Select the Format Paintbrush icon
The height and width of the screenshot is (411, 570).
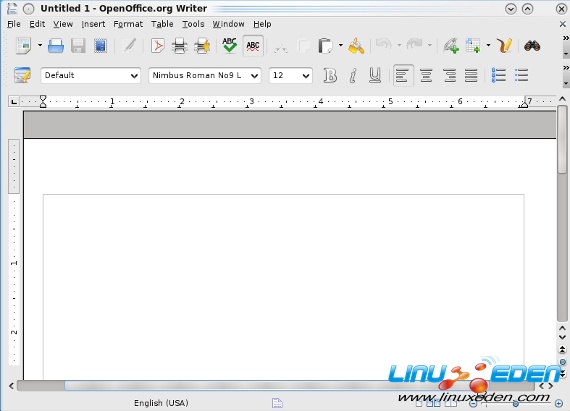[x=356, y=46]
